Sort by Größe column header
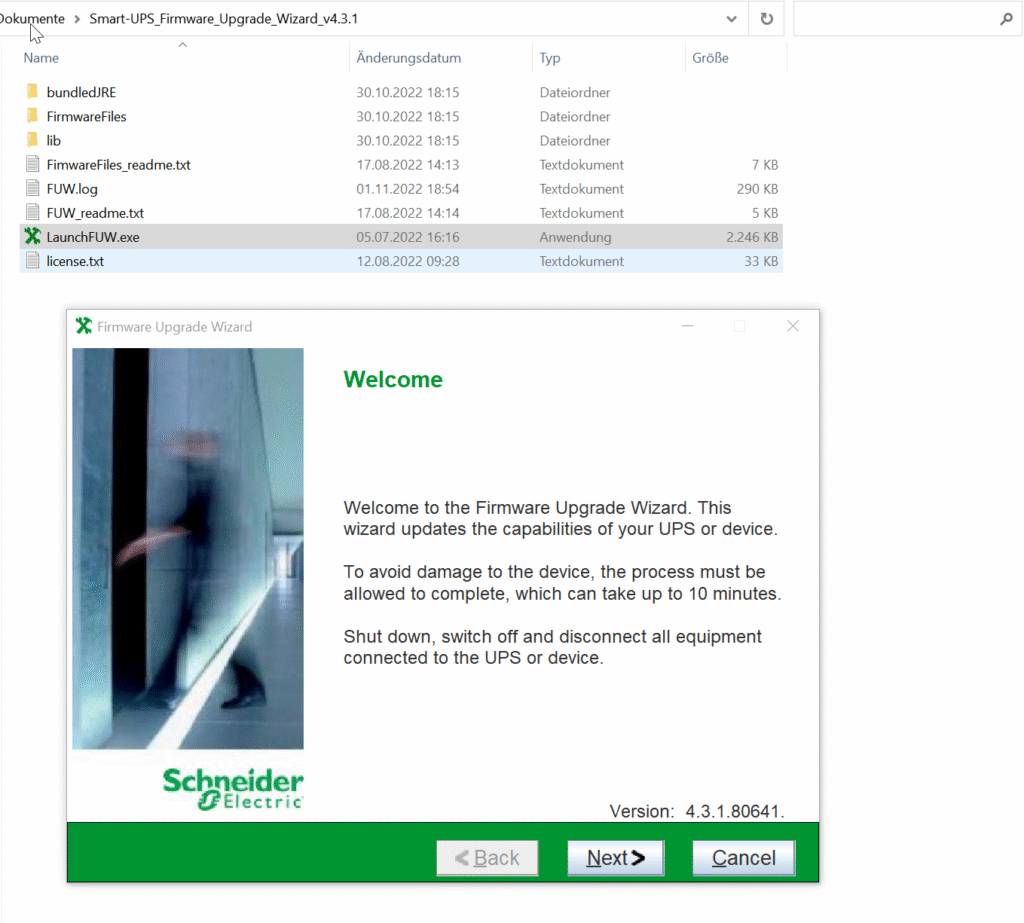 (x=710, y=58)
